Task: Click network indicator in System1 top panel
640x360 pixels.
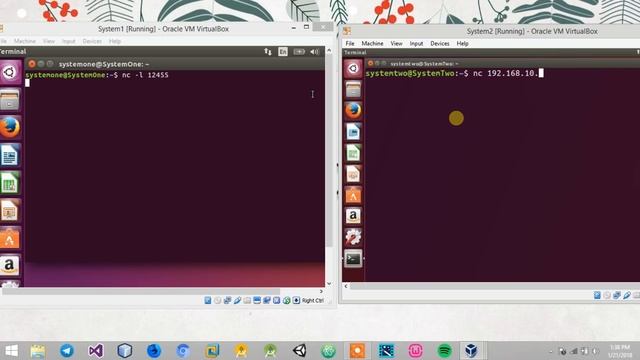Action: (268, 52)
